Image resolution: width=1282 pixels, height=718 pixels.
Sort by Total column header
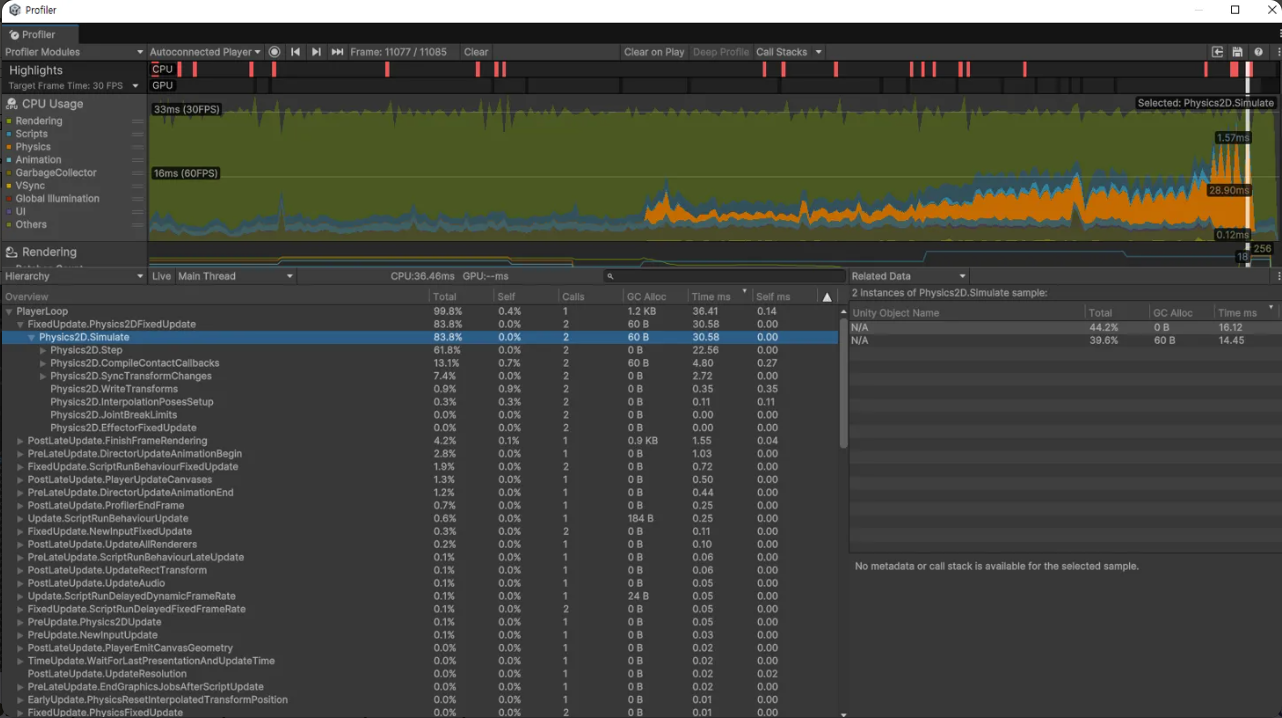pos(461,297)
